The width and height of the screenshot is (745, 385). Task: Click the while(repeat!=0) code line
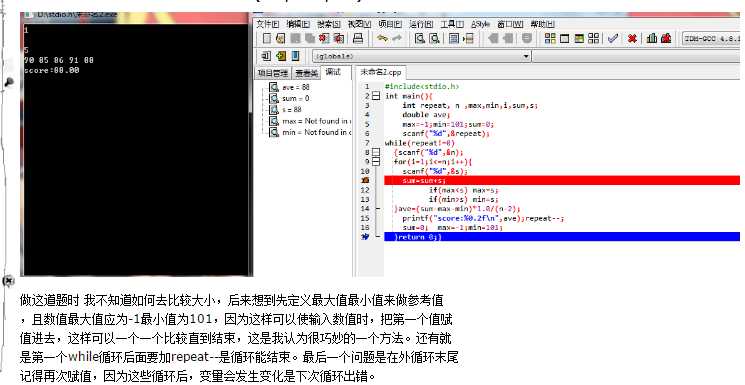click(x=420, y=143)
